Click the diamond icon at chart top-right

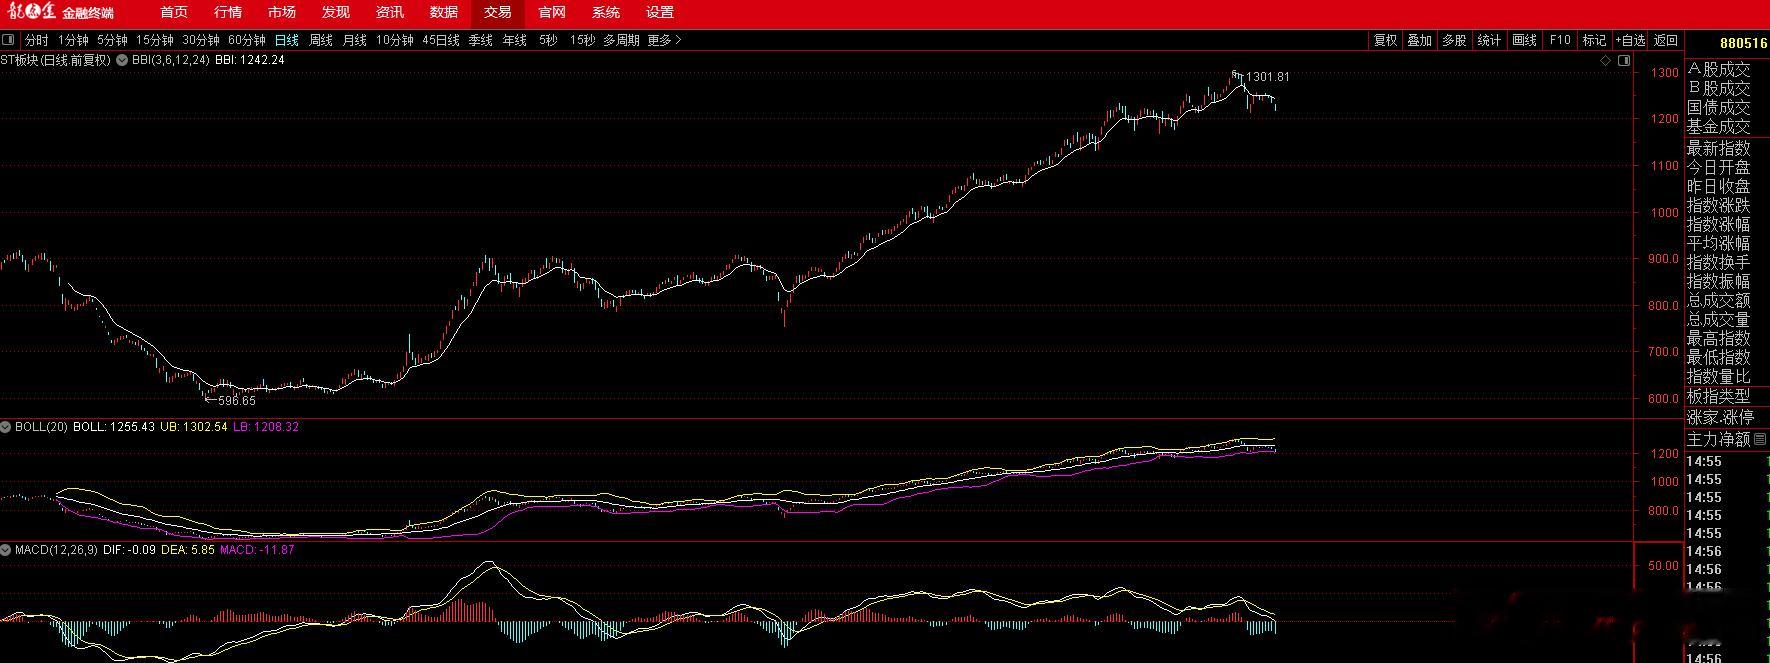click(1606, 60)
